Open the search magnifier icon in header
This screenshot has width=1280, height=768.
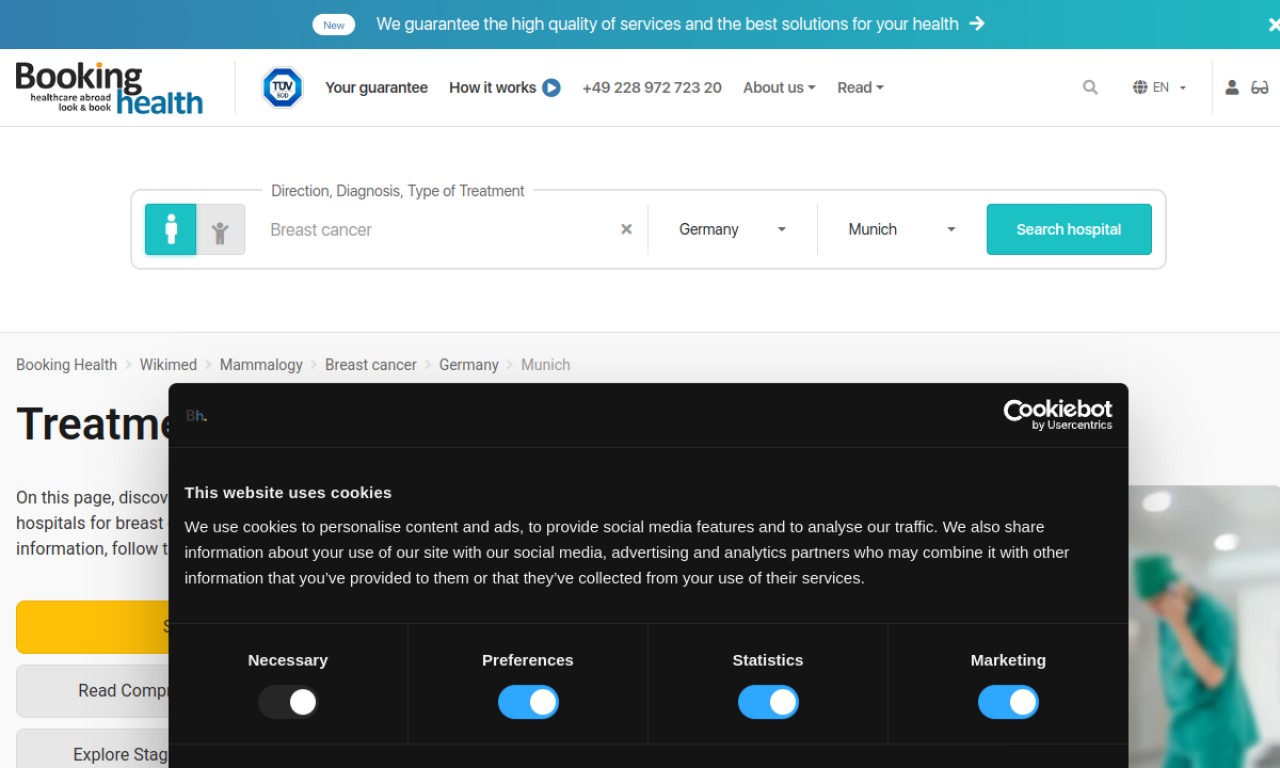(1090, 88)
